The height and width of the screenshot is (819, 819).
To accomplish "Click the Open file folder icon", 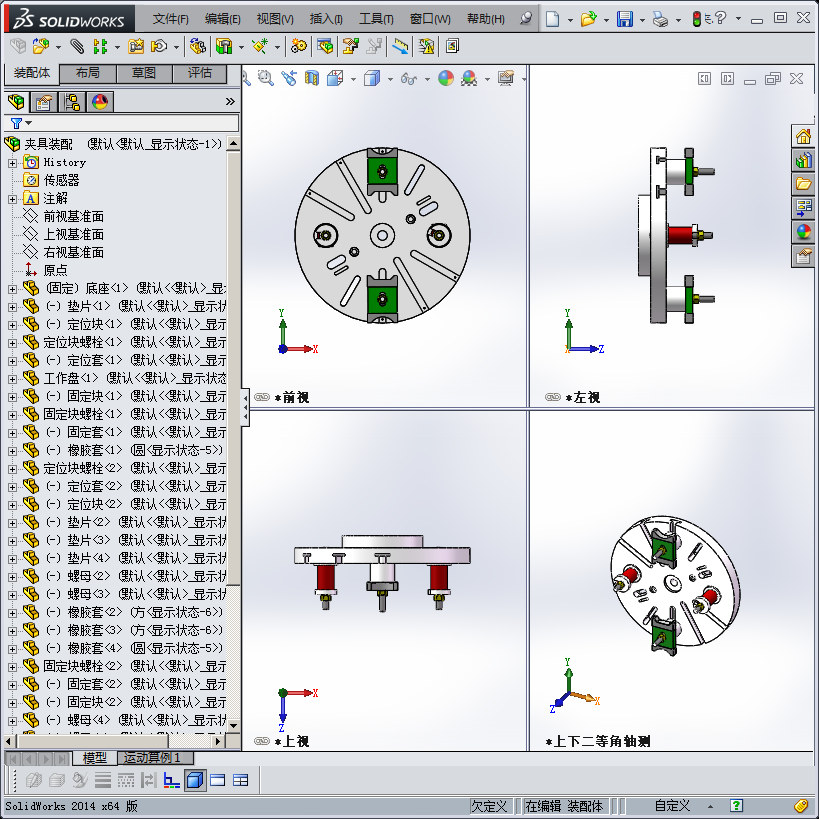I will tap(588, 19).
